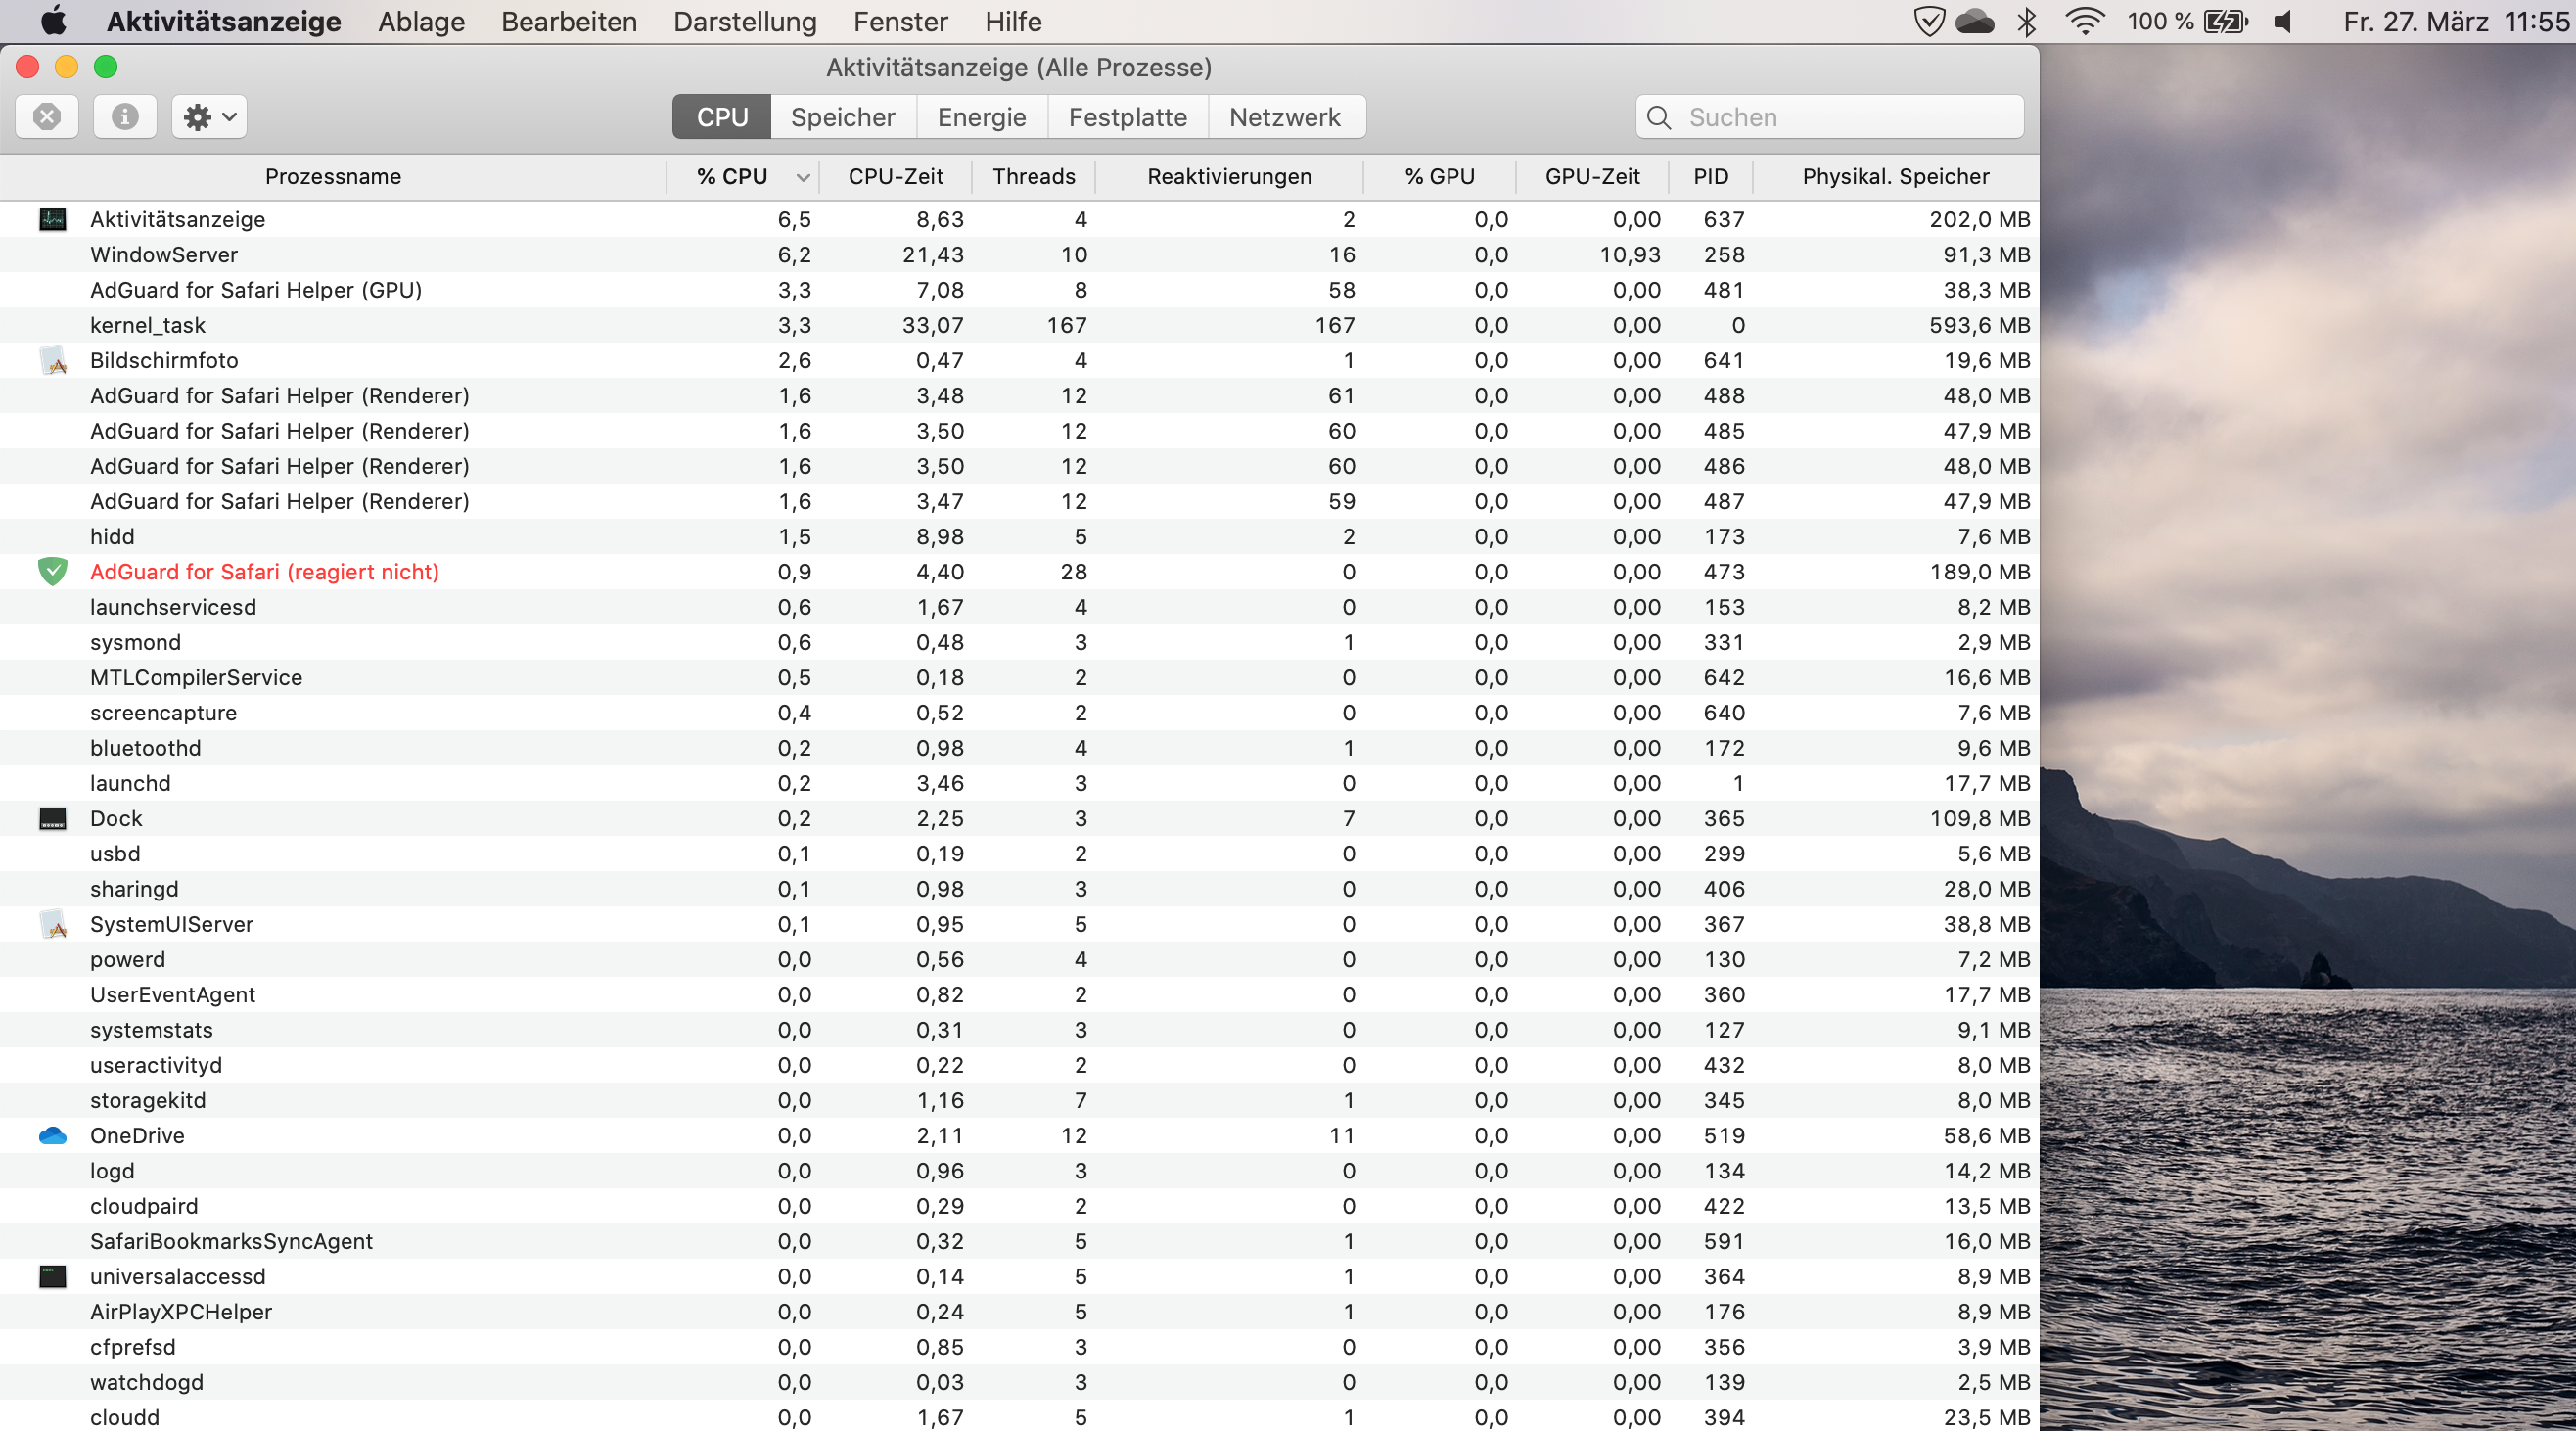Viewport: 2576px width, 1431px height.
Task: Click the AdGuard for Safari green shield icon
Action: 53,571
